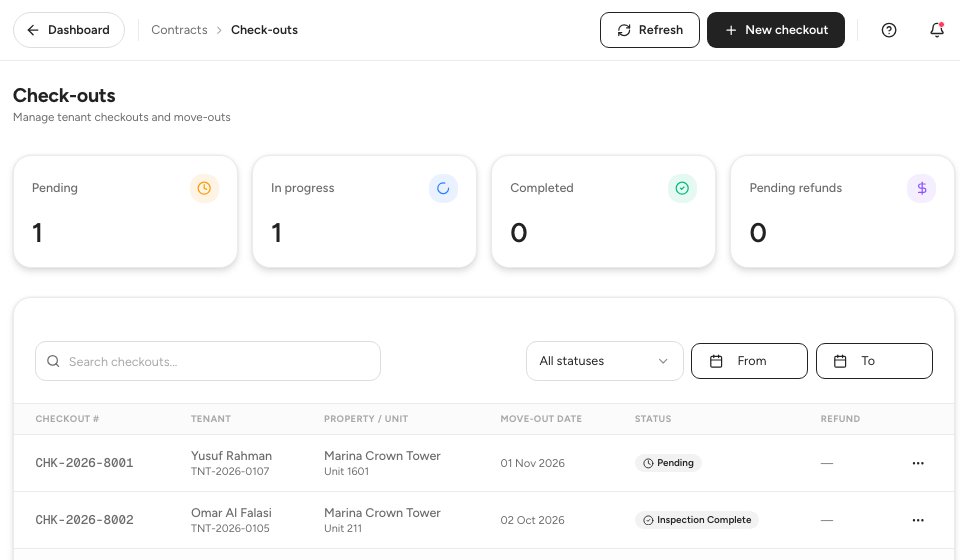Click tenant name Omar Al Falasi
Image resolution: width=960 pixels, height=560 pixels.
coord(231,513)
